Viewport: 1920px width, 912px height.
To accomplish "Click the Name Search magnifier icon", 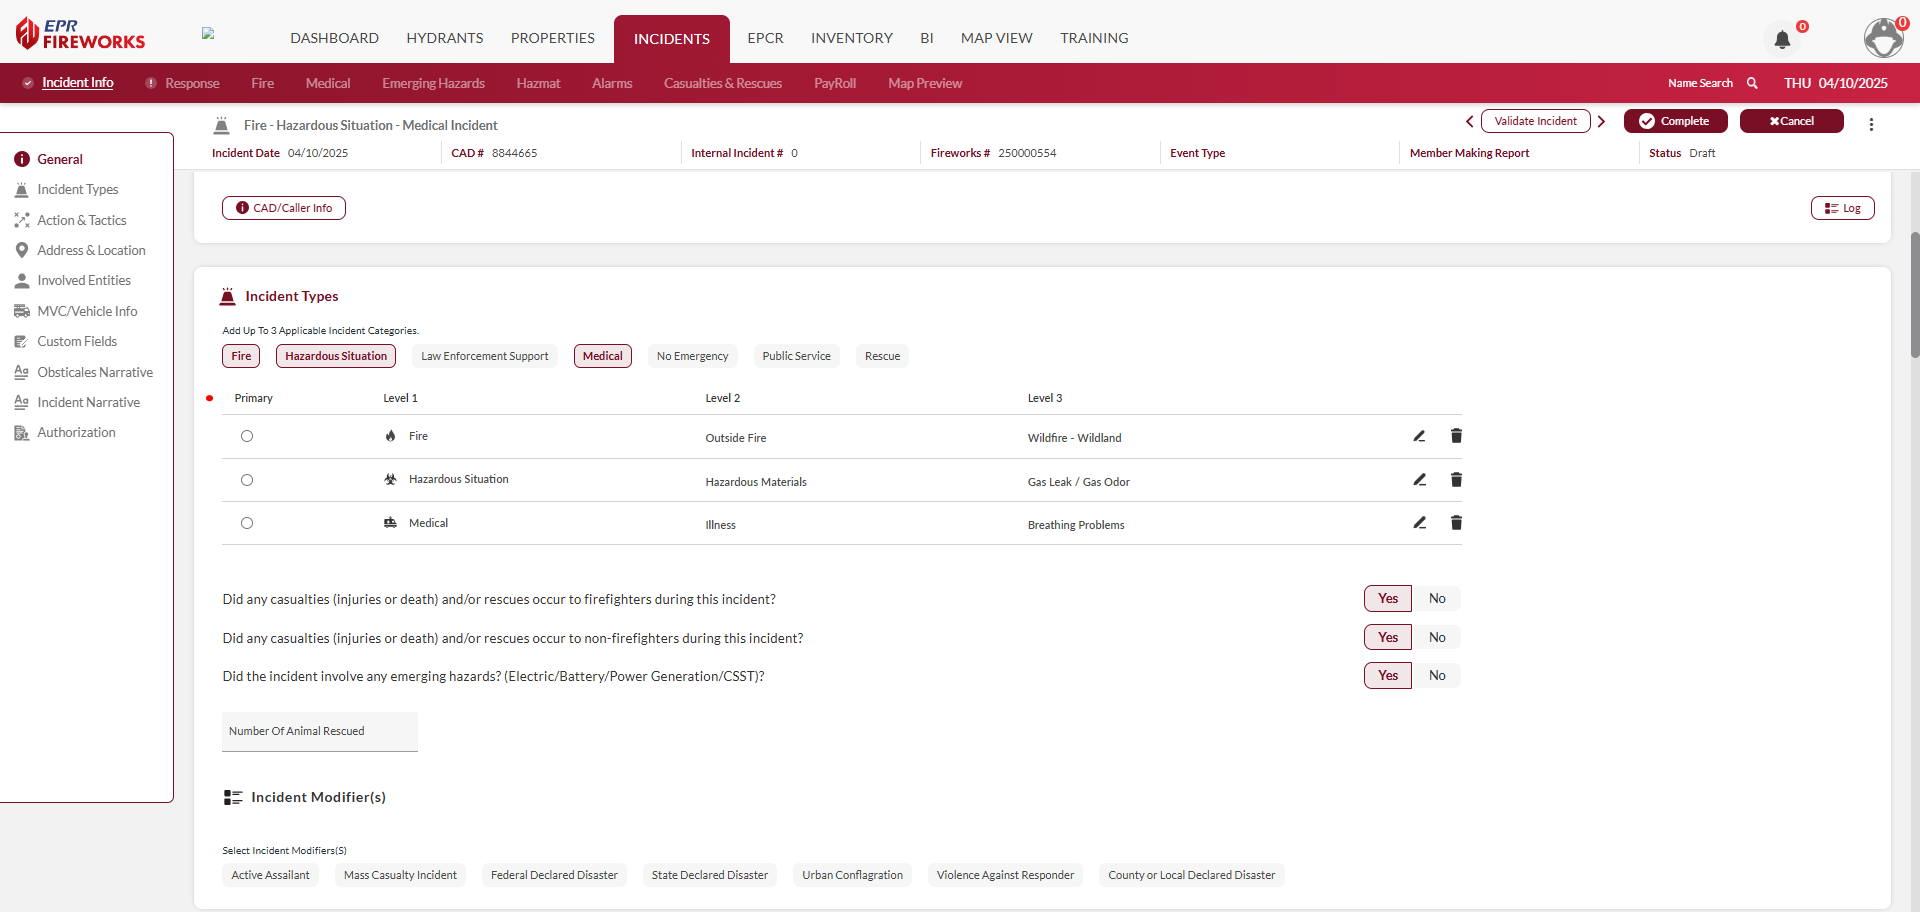I will pos(1752,83).
